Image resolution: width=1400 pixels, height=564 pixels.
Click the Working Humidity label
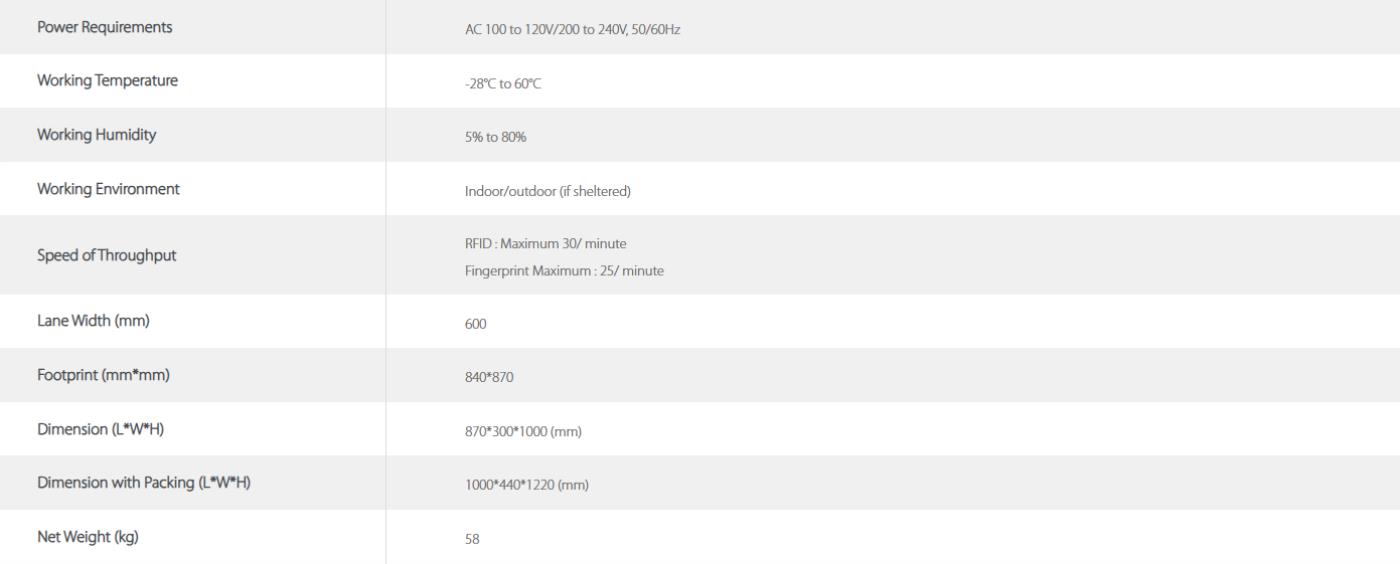click(x=97, y=135)
